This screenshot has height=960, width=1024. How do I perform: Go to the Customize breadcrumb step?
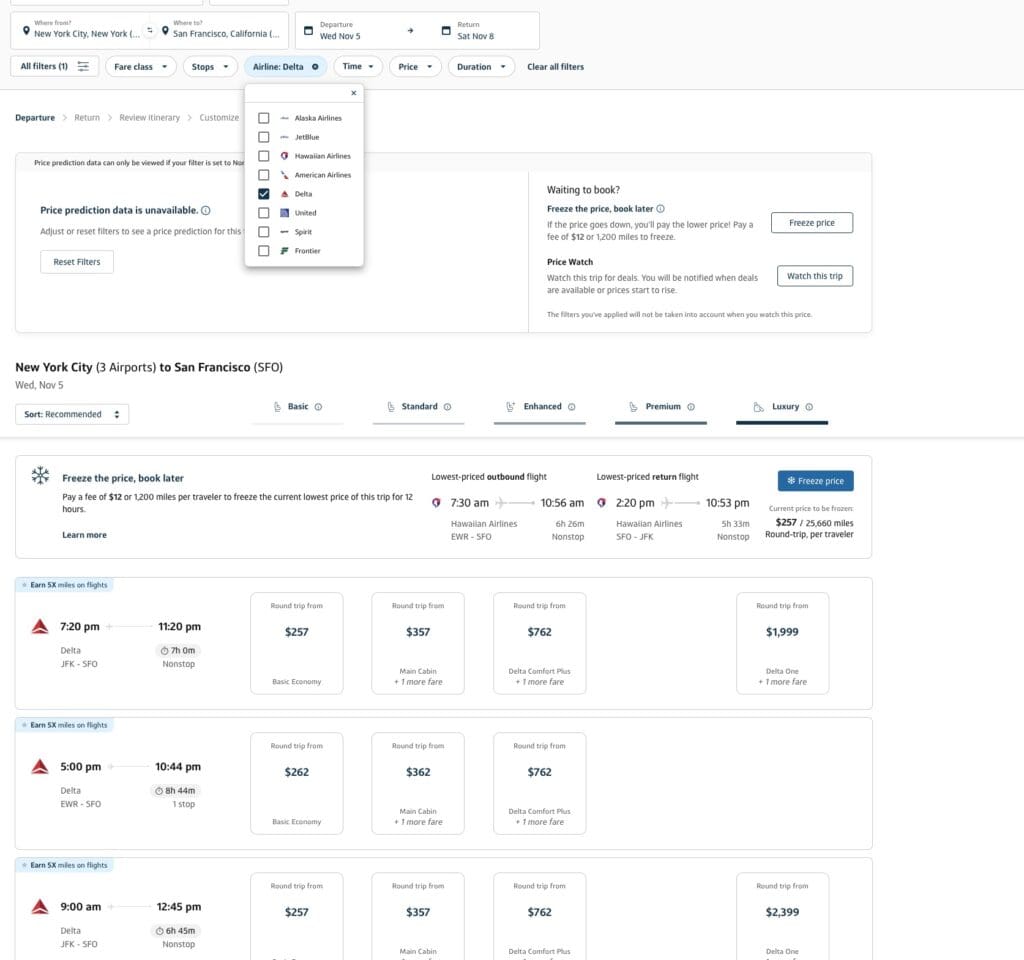pyautogui.click(x=219, y=118)
